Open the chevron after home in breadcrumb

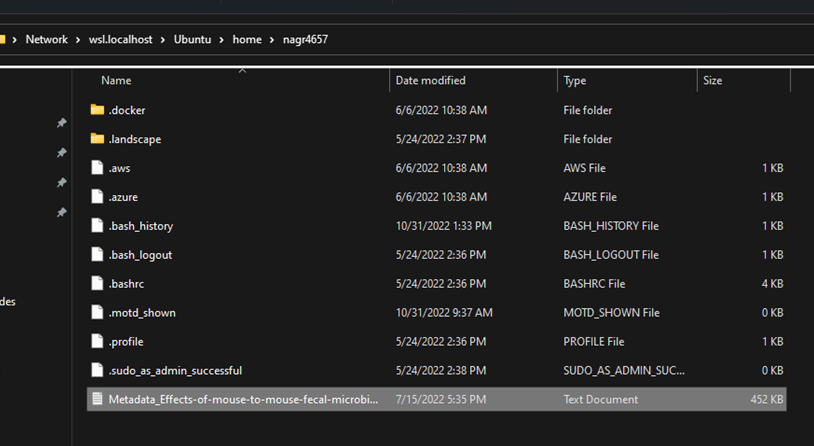point(271,40)
